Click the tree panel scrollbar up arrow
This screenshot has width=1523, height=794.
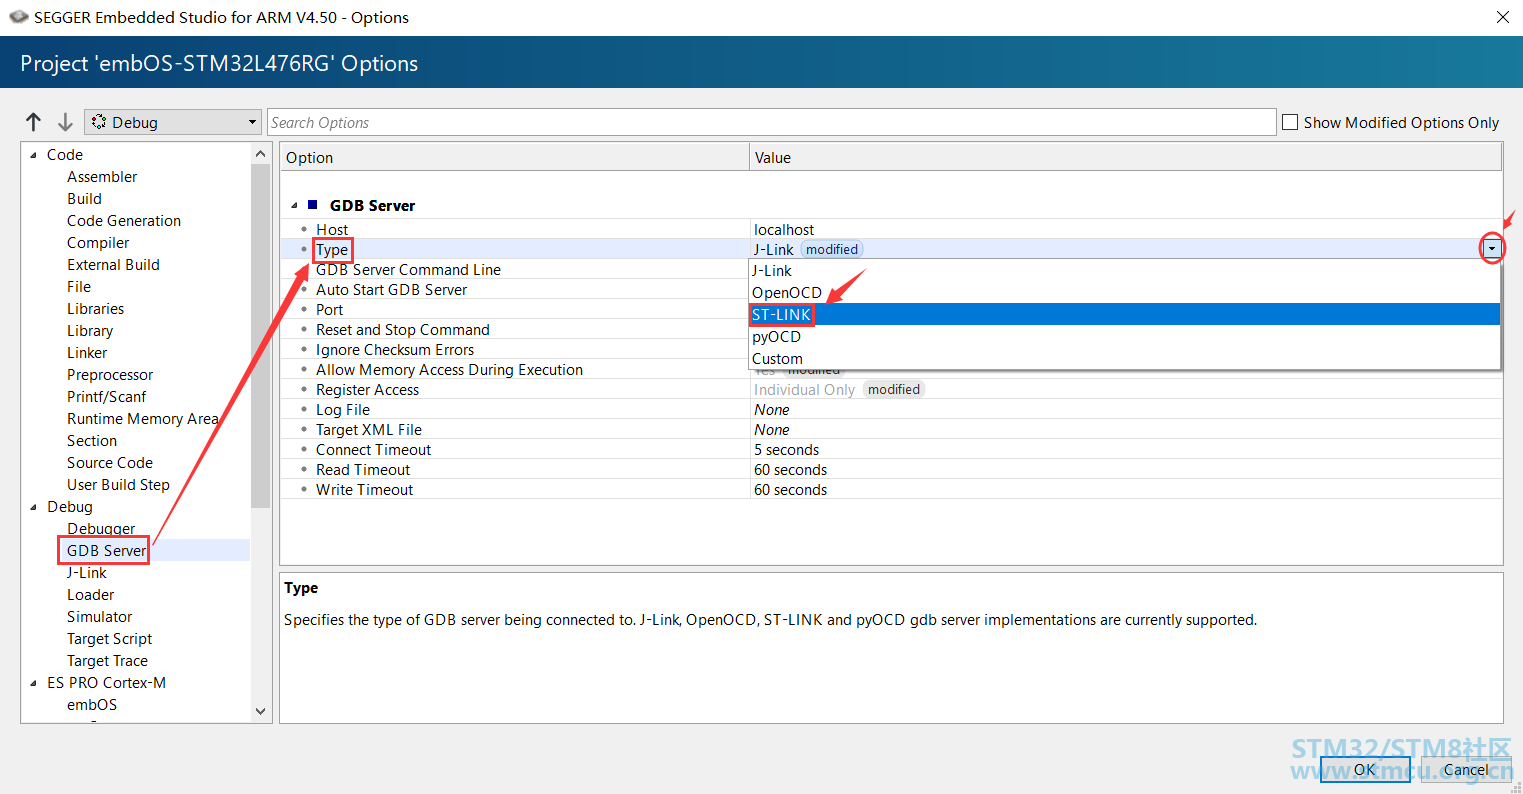click(261, 154)
